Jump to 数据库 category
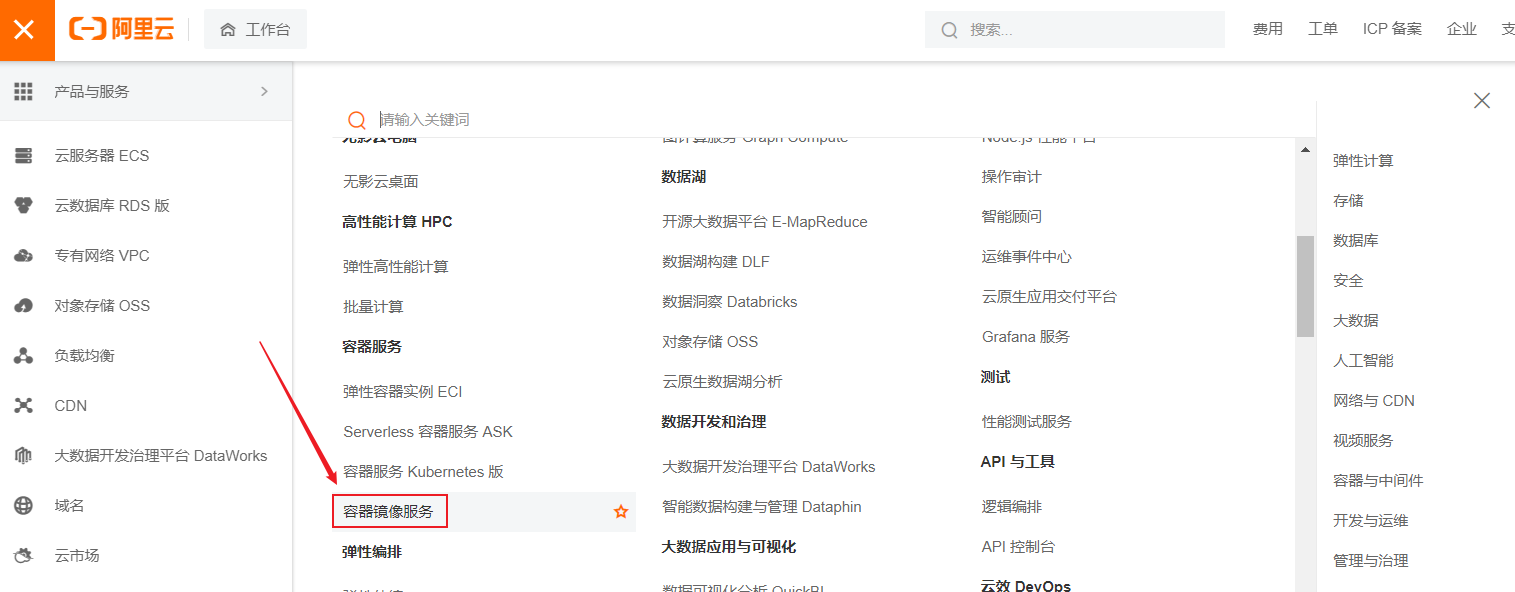 point(1356,241)
